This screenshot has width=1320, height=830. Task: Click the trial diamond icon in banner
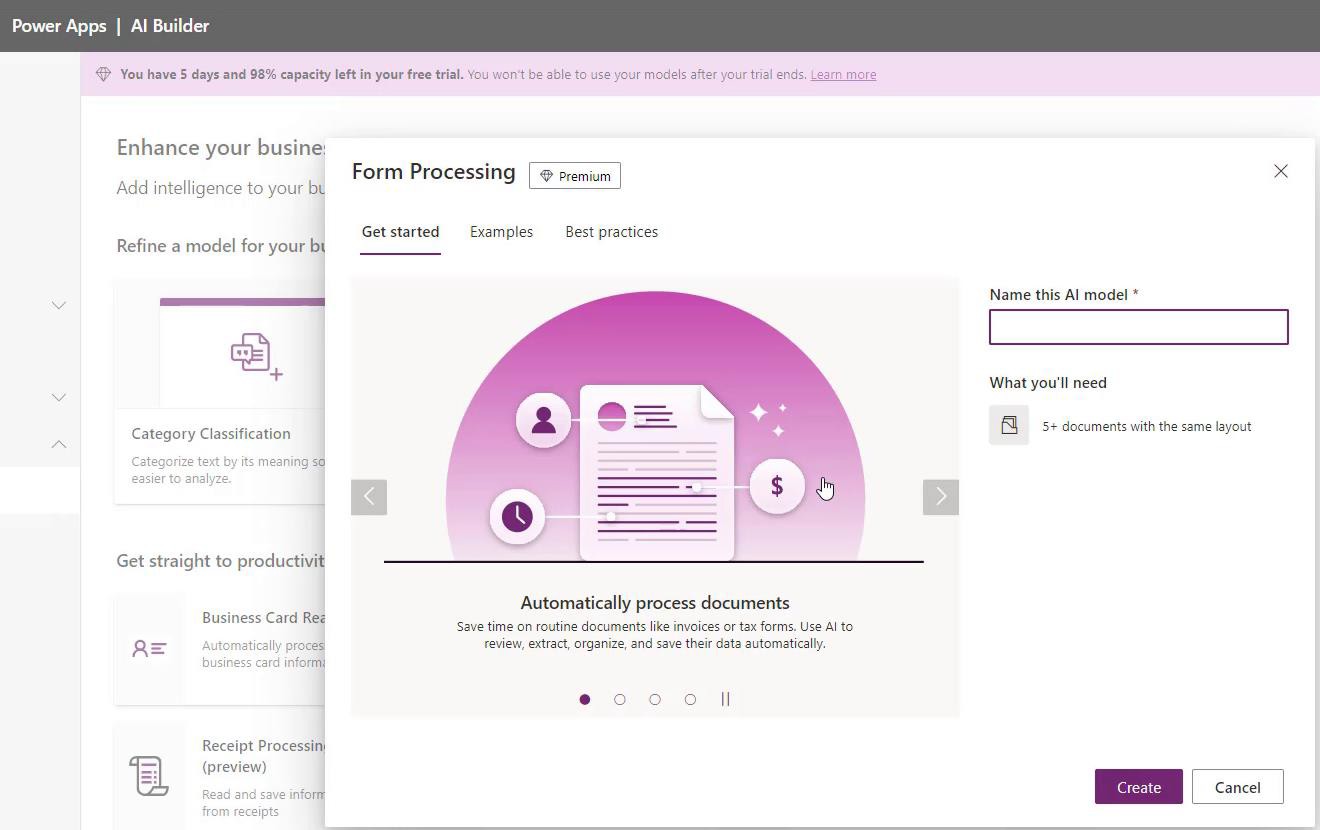[103, 74]
